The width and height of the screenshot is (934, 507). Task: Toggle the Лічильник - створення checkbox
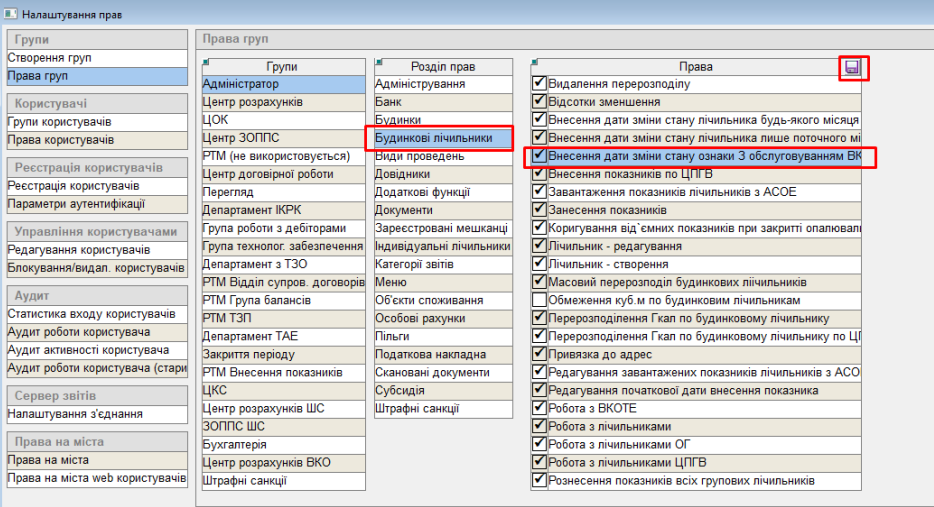point(540,264)
